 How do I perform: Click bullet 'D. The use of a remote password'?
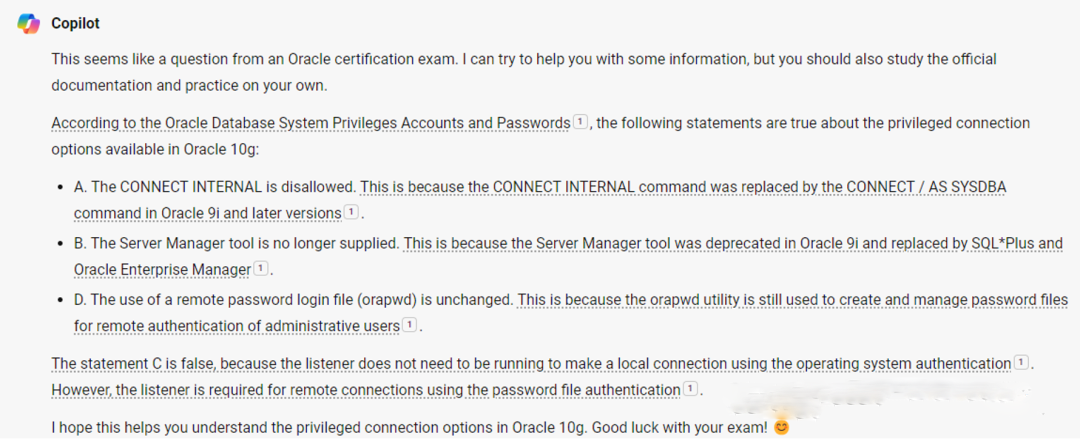(x=294, y=300)
